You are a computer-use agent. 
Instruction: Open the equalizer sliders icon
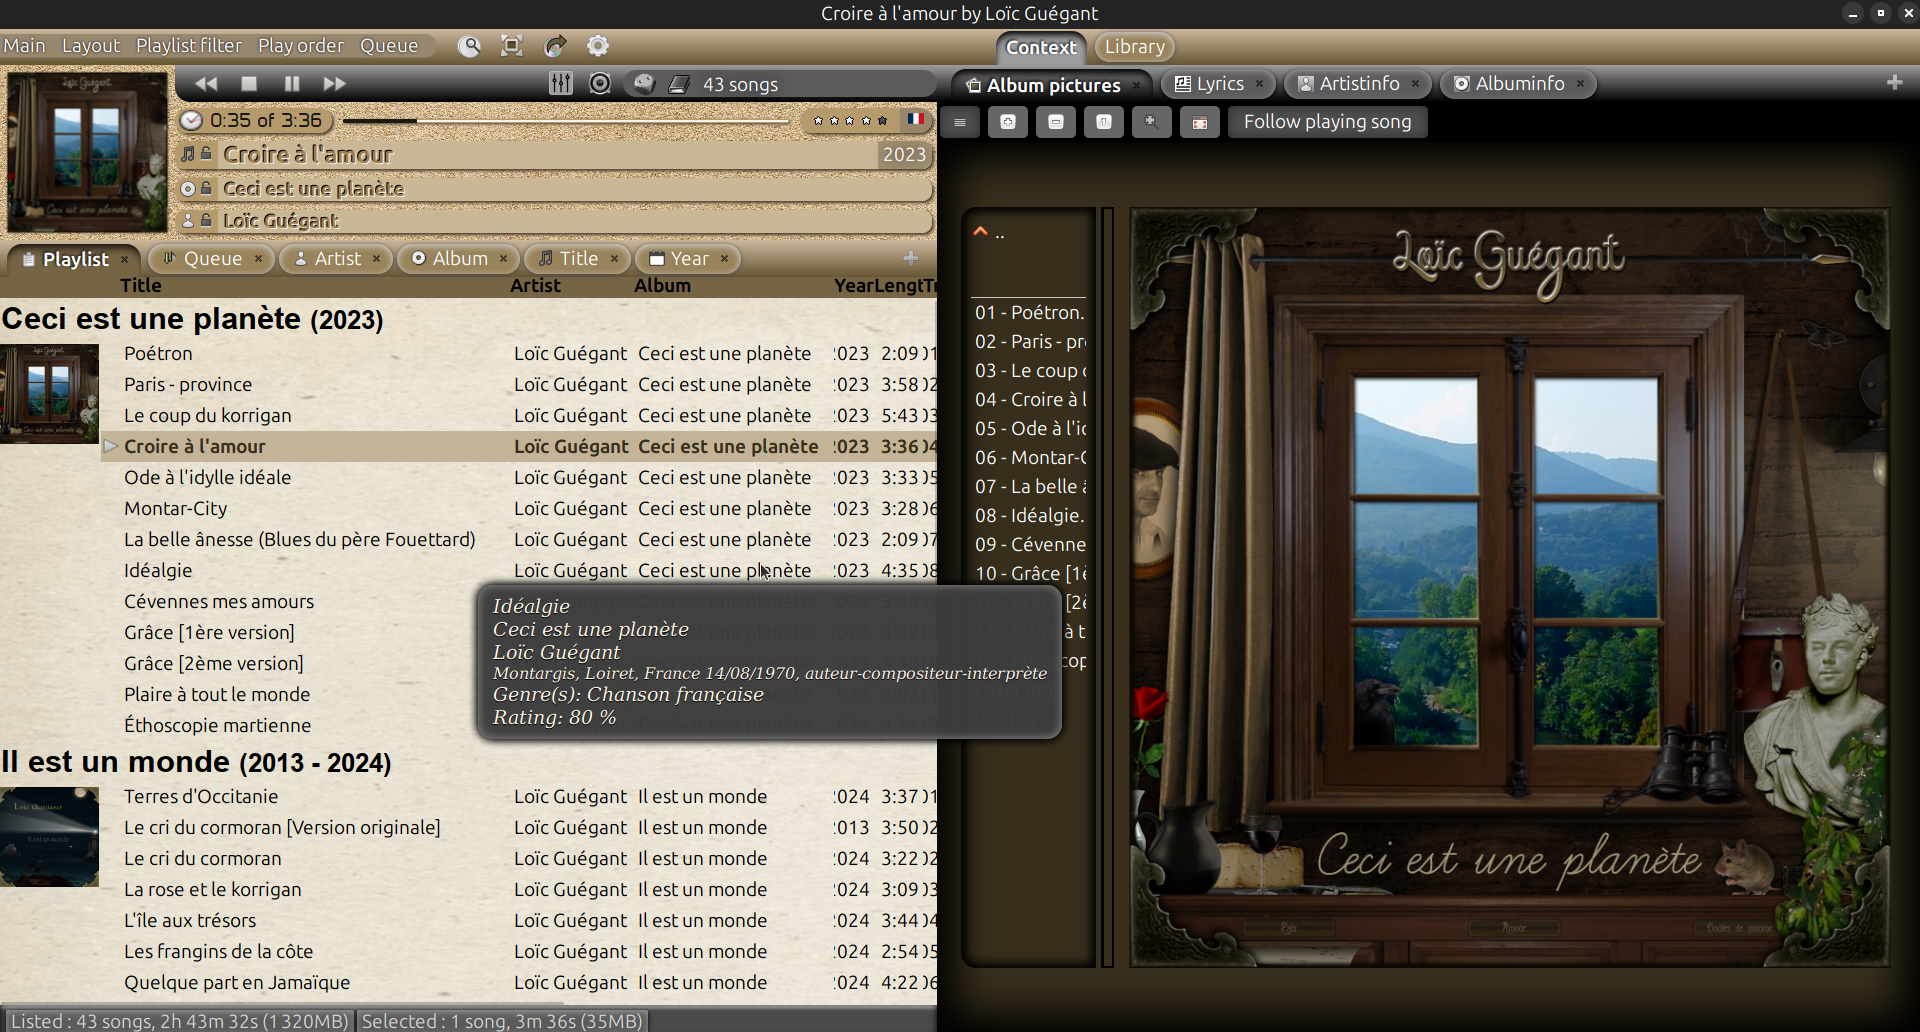pyautogui.click(x=561, y=84)
